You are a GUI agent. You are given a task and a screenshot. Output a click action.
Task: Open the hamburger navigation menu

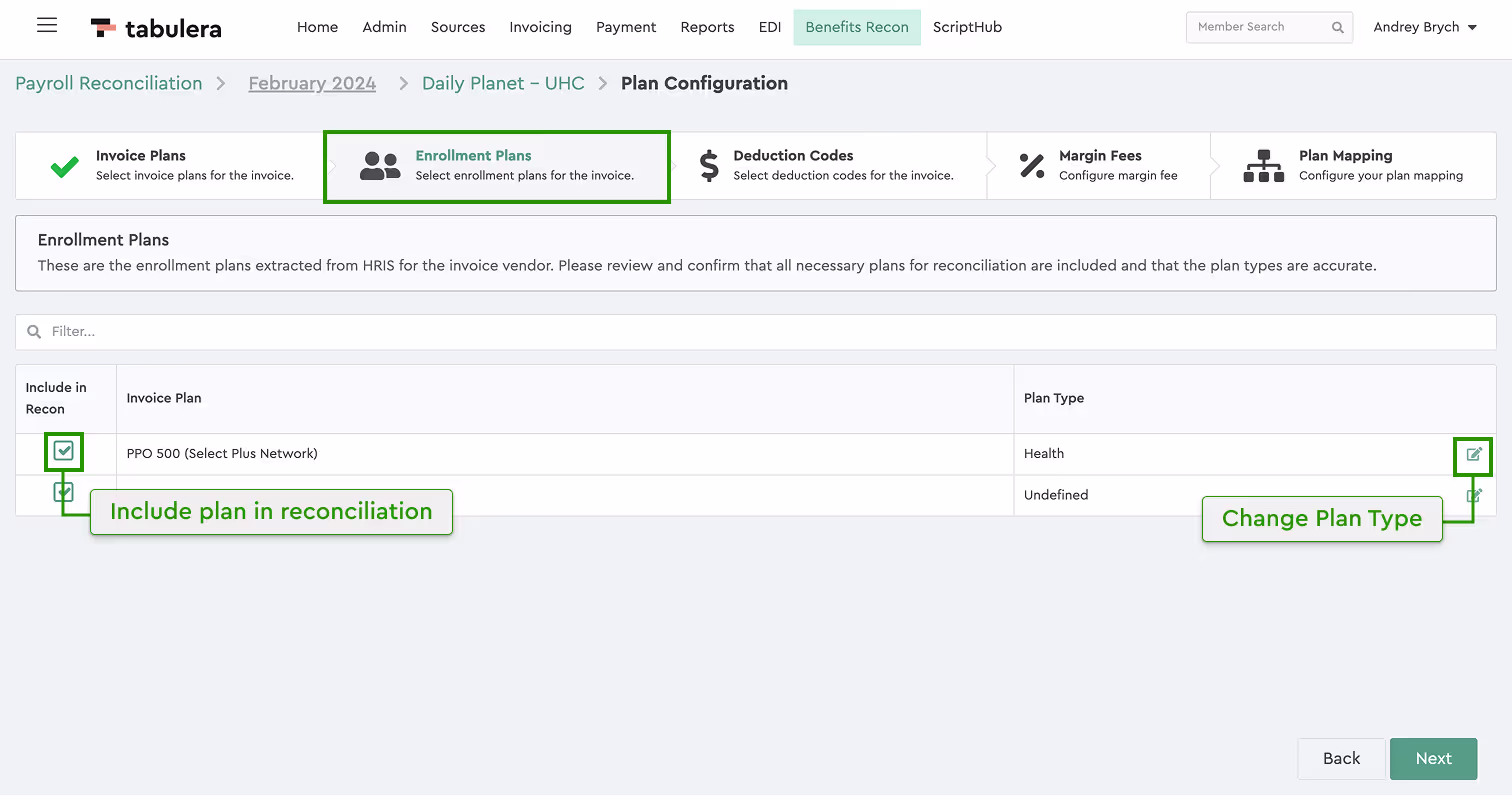pos(47,26)
